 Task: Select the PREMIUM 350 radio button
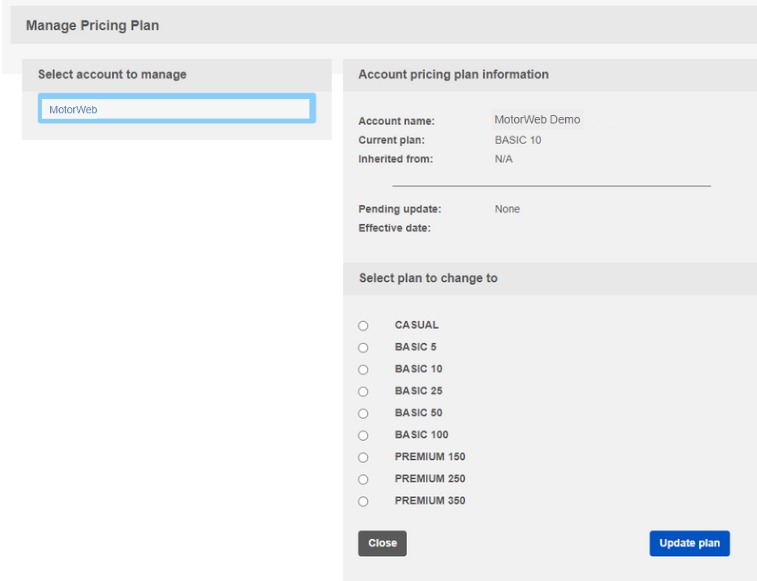(363, 501)
